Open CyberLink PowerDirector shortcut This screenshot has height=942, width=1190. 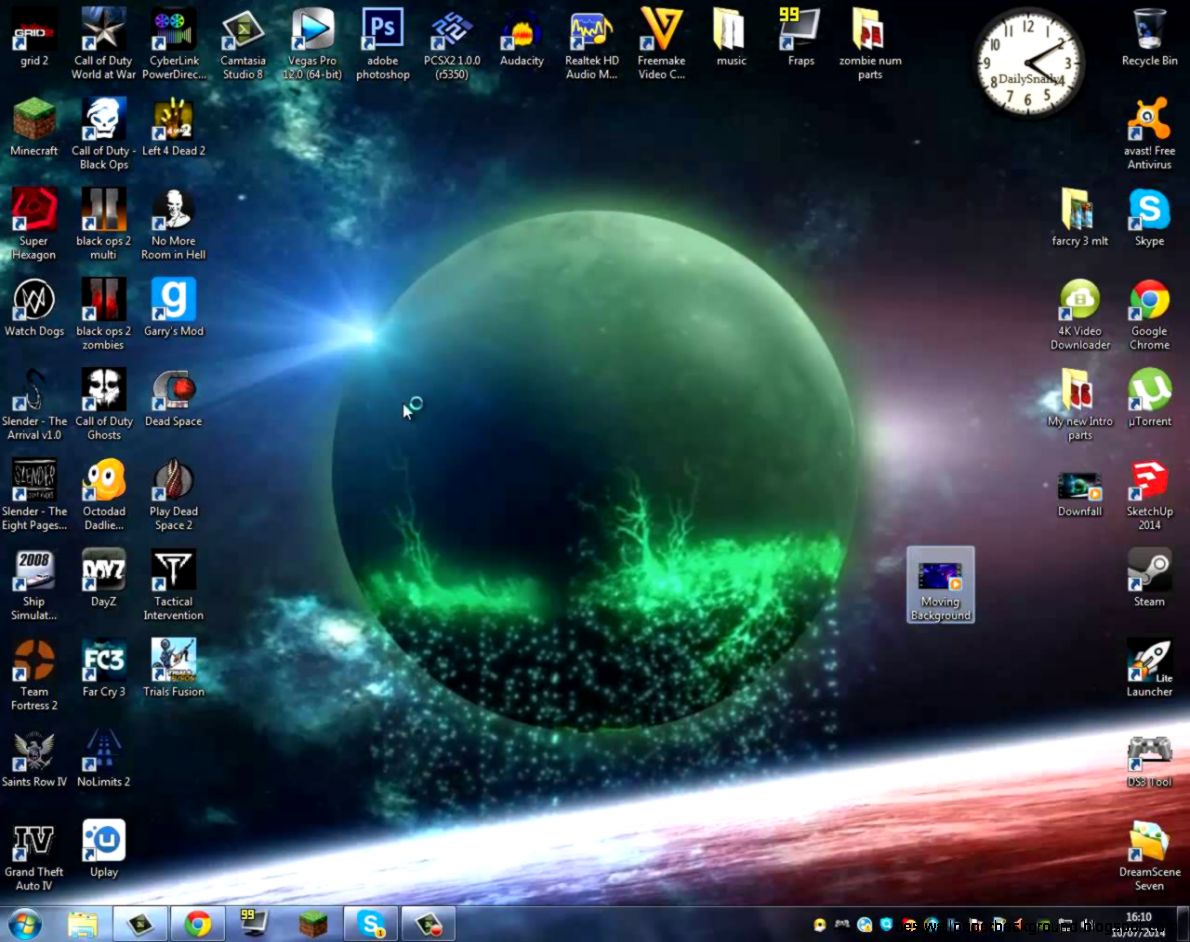[x=174, y=43]
